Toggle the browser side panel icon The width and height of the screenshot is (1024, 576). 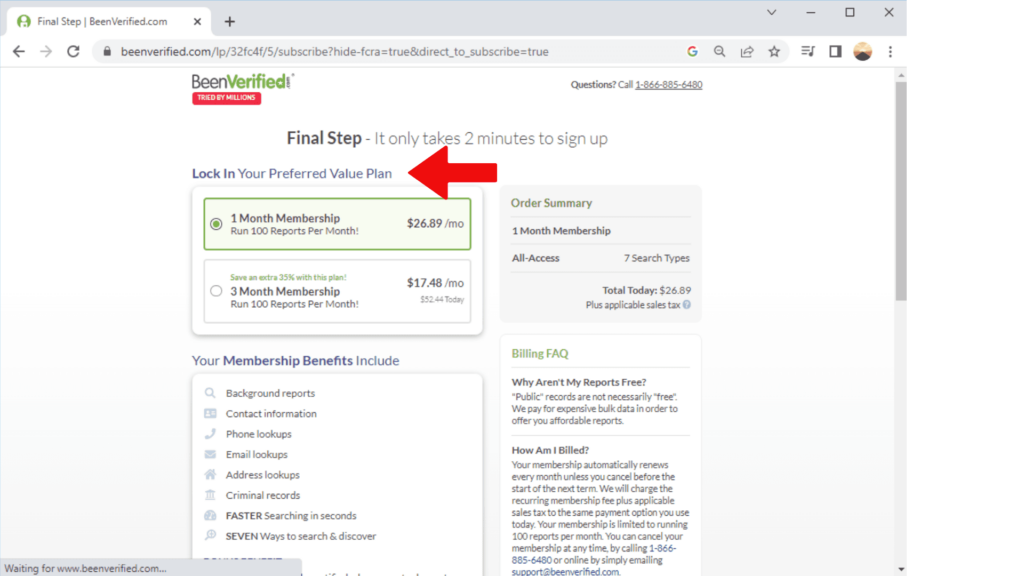point(835,52)
